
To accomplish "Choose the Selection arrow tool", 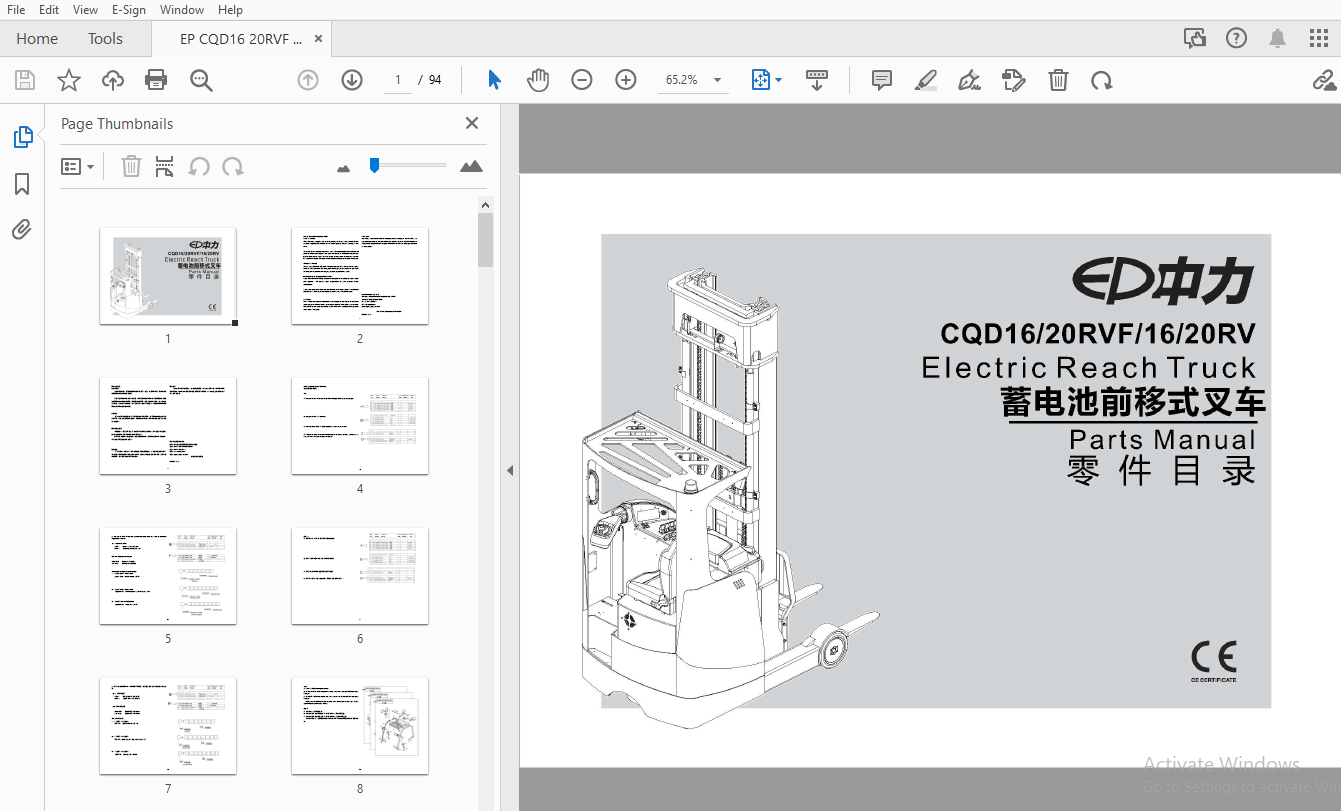I will [x=494, y=80].
